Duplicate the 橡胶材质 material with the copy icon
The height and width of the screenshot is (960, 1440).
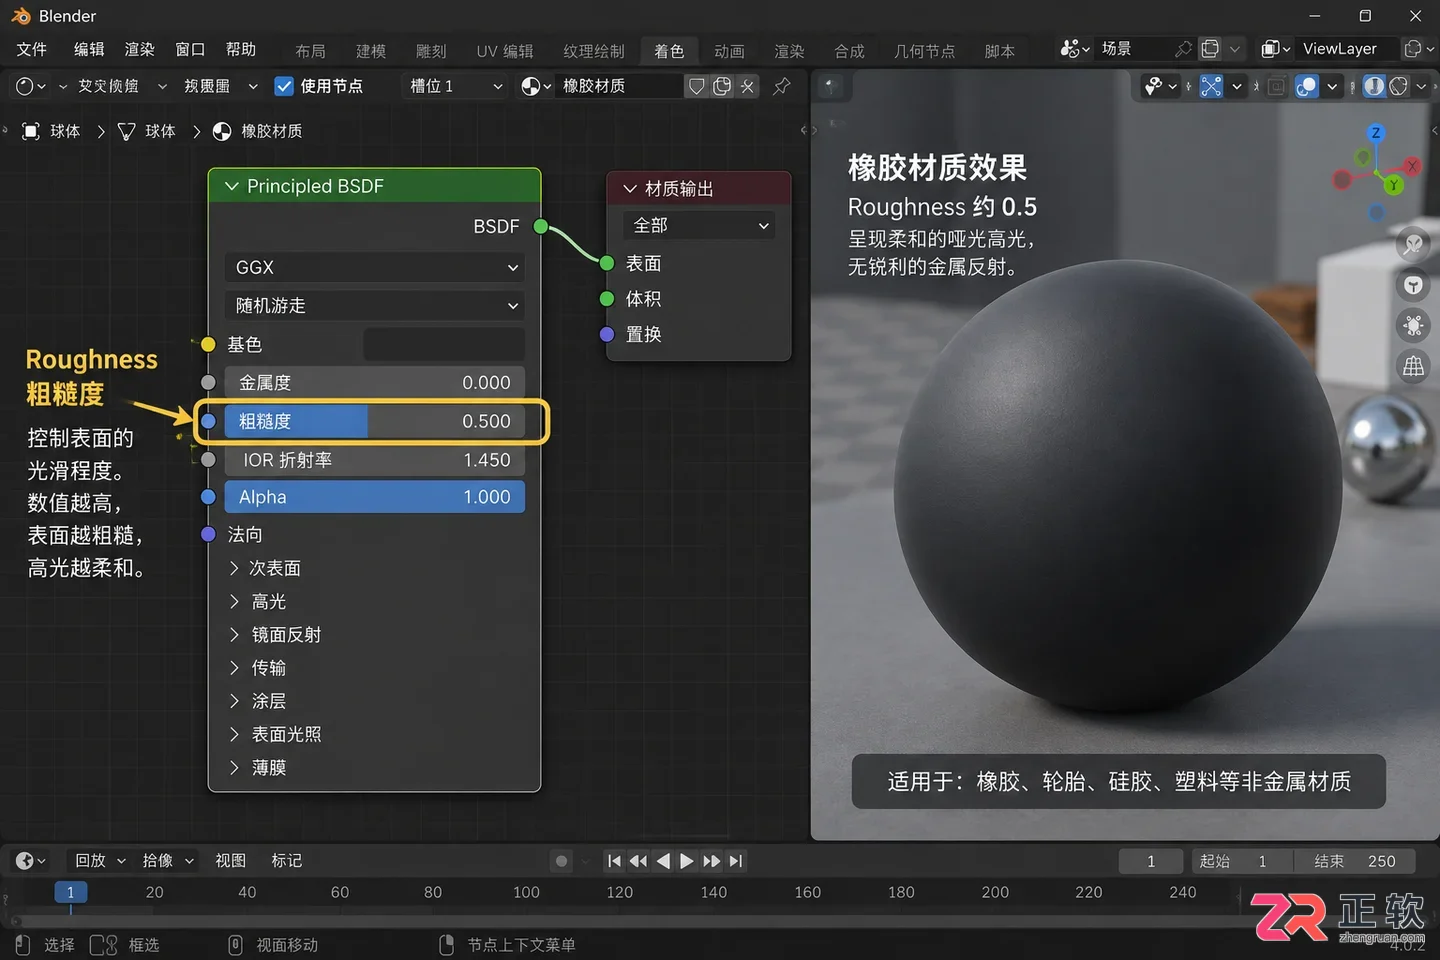[x=722, y=86]
